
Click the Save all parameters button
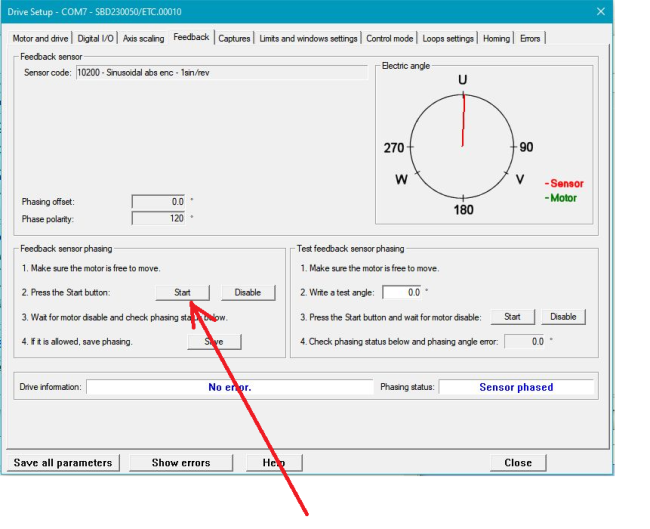tap(63, 463)
